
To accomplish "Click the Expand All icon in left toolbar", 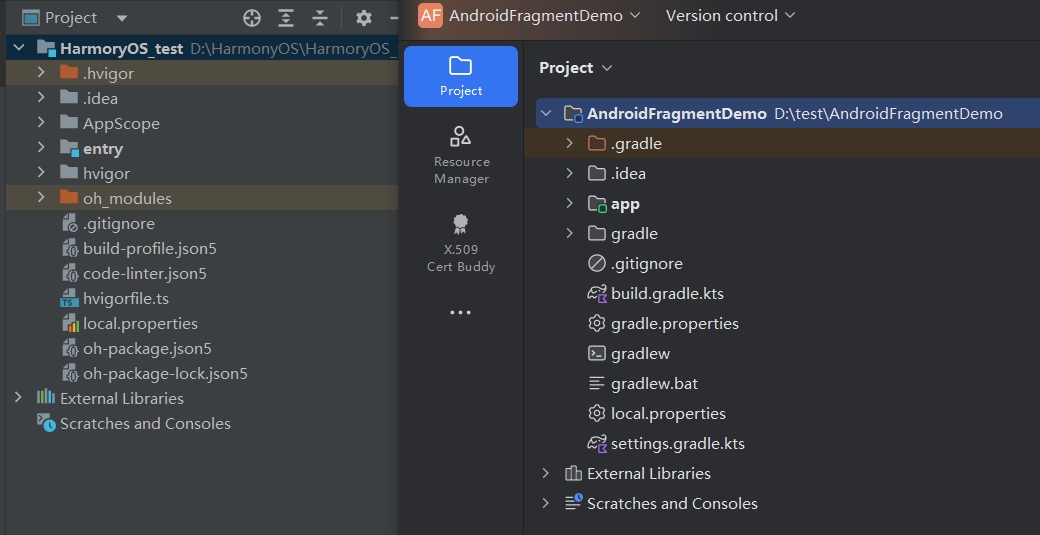I will click(286, 18).
